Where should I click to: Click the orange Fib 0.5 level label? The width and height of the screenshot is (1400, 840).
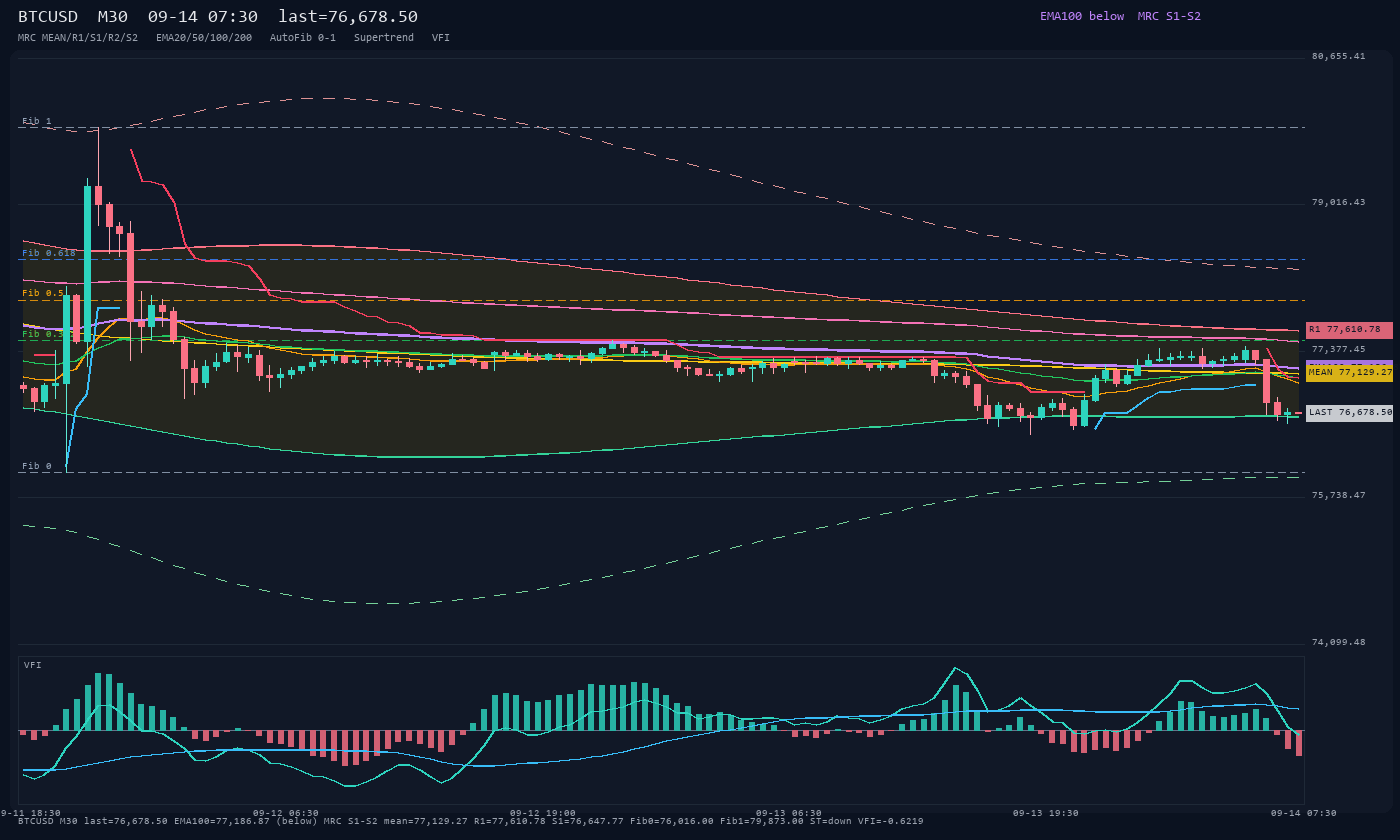click(x=43, y=293)
